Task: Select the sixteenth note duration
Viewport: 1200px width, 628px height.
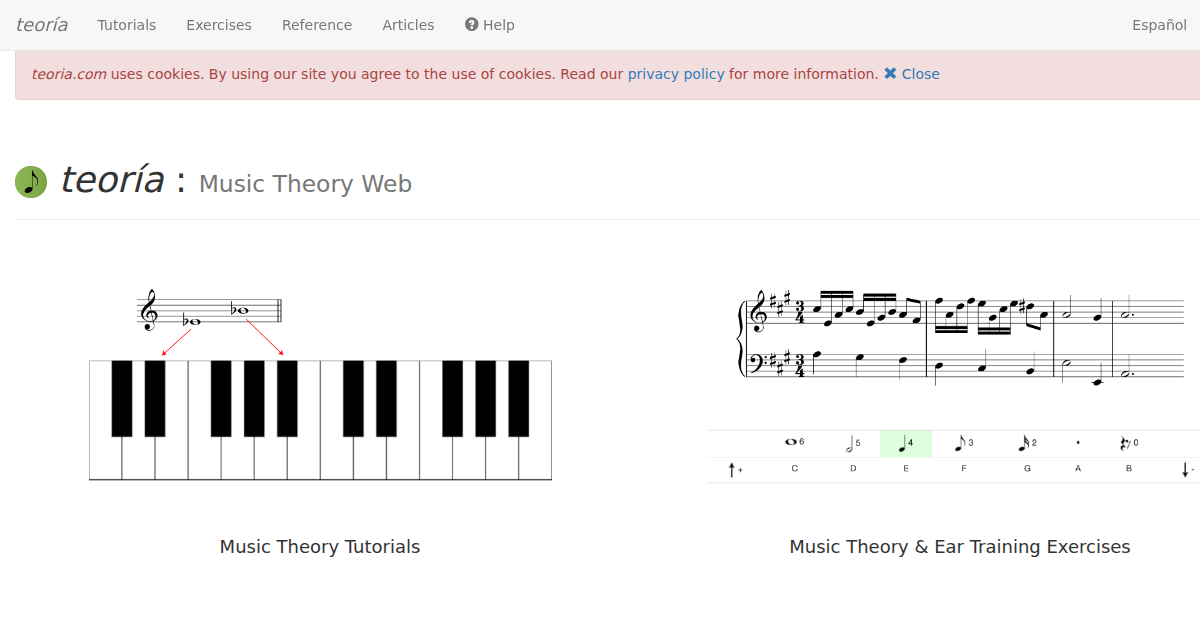Action: [1027, 443]
